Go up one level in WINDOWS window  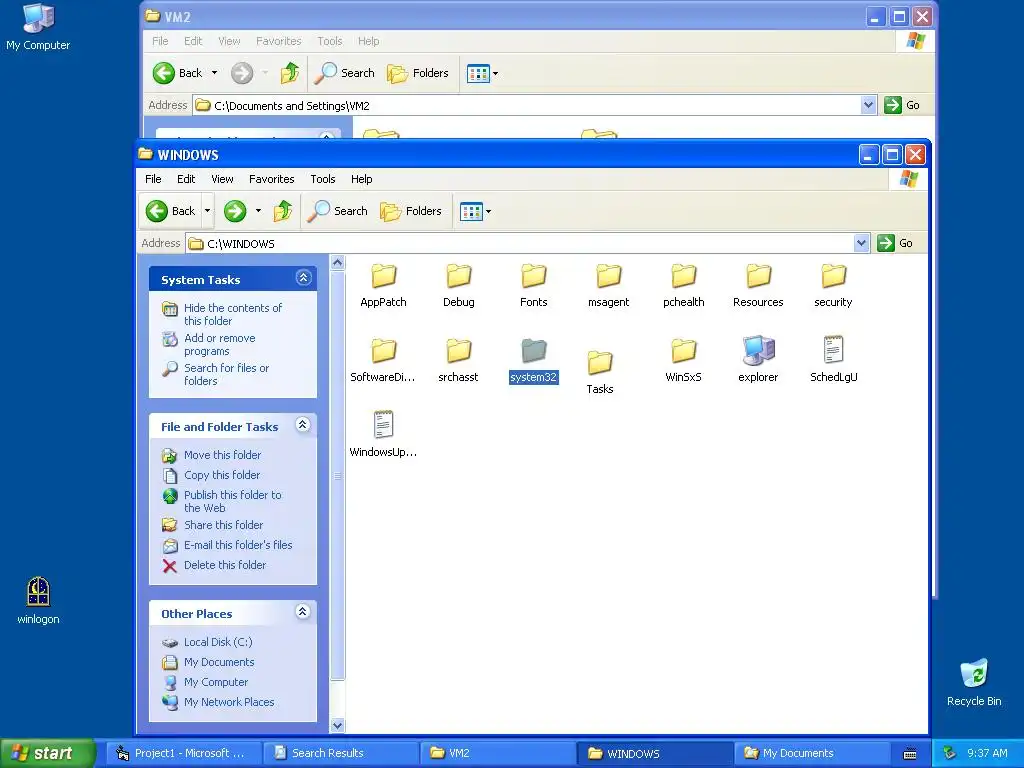pos(283,211)
